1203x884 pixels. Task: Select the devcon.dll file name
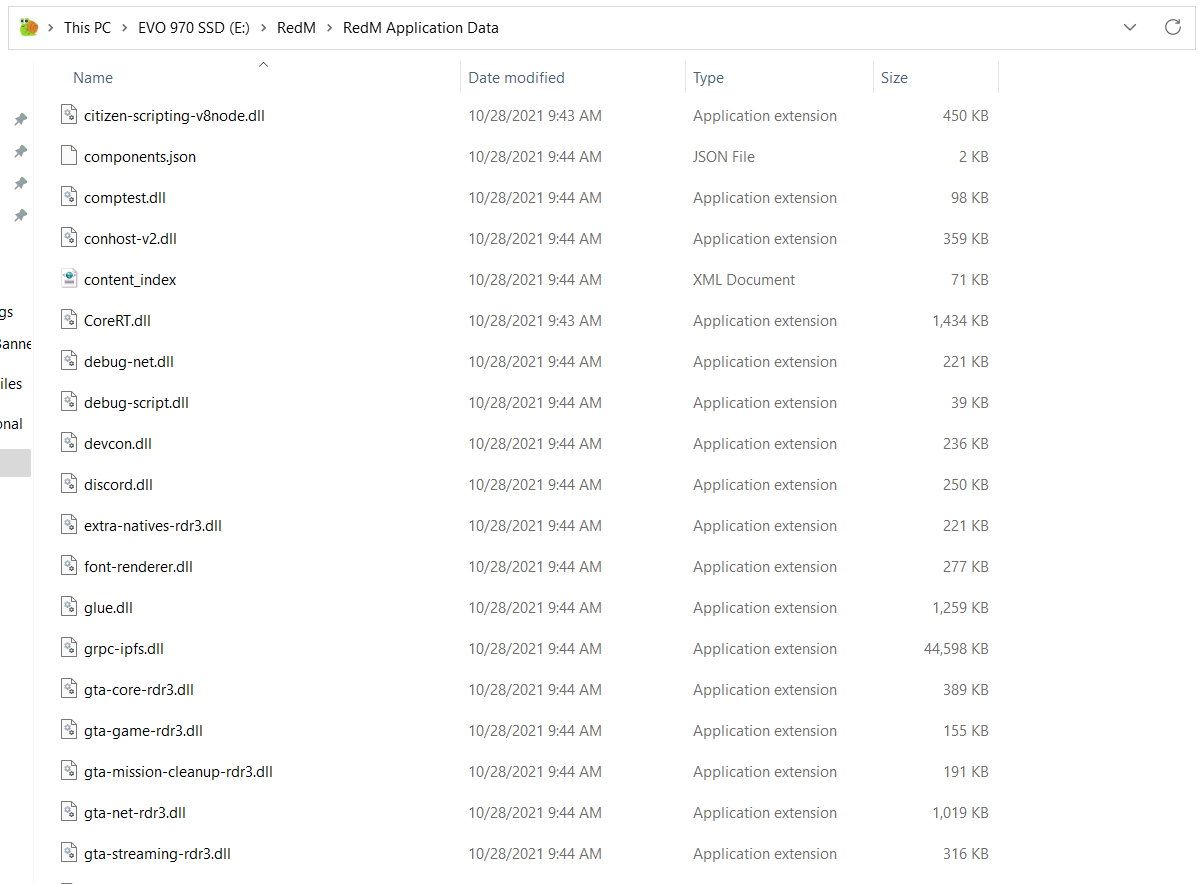118,443
